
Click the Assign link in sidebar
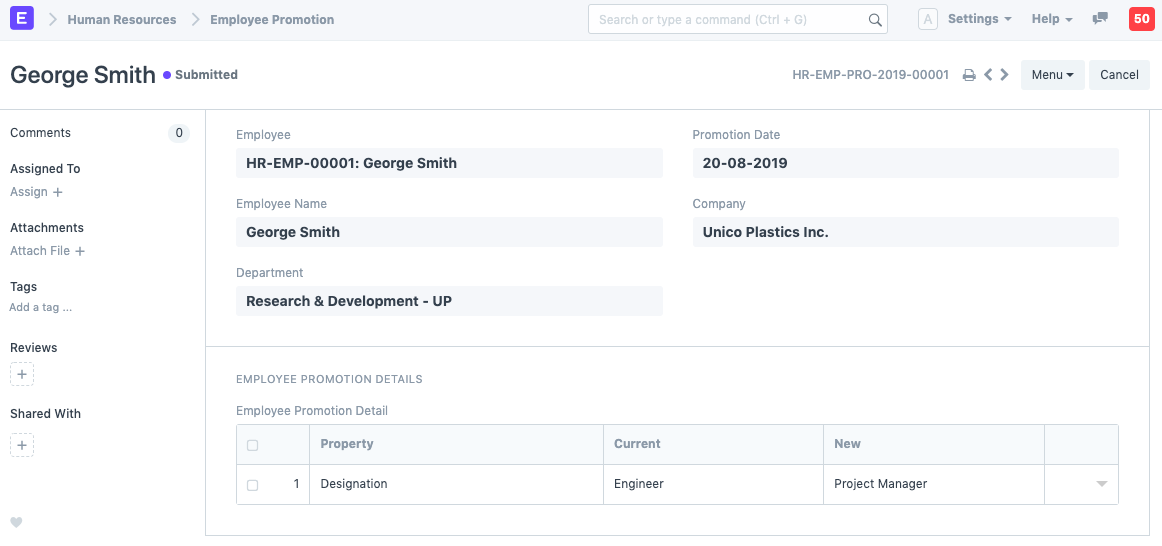tap(36, 192)
